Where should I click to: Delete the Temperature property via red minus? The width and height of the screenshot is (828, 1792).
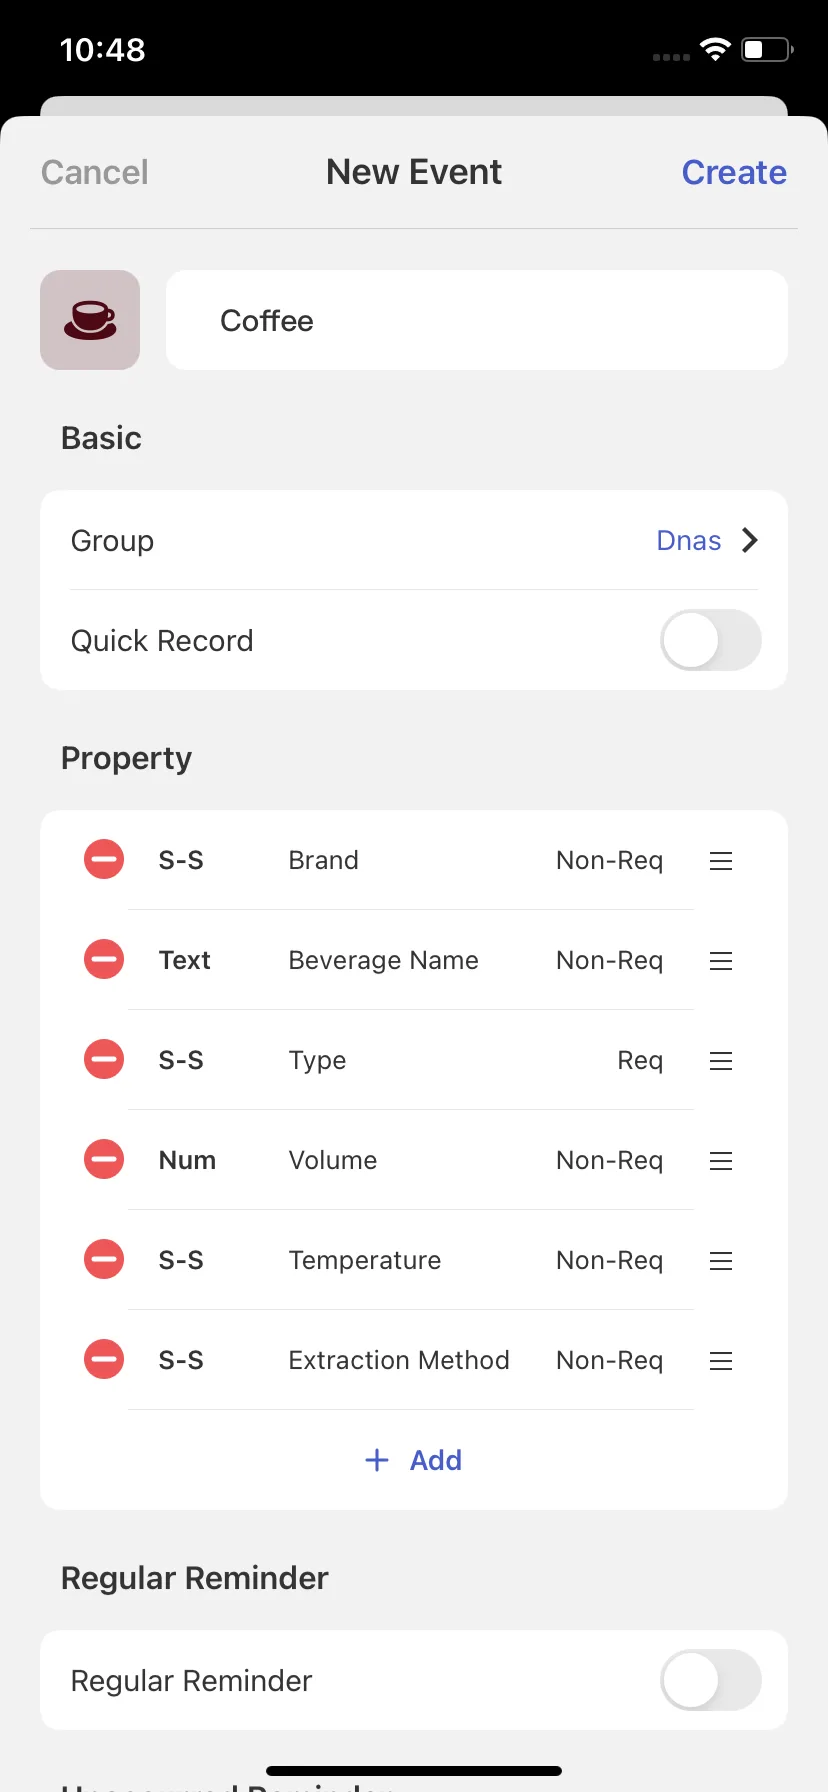point(104,1260)
